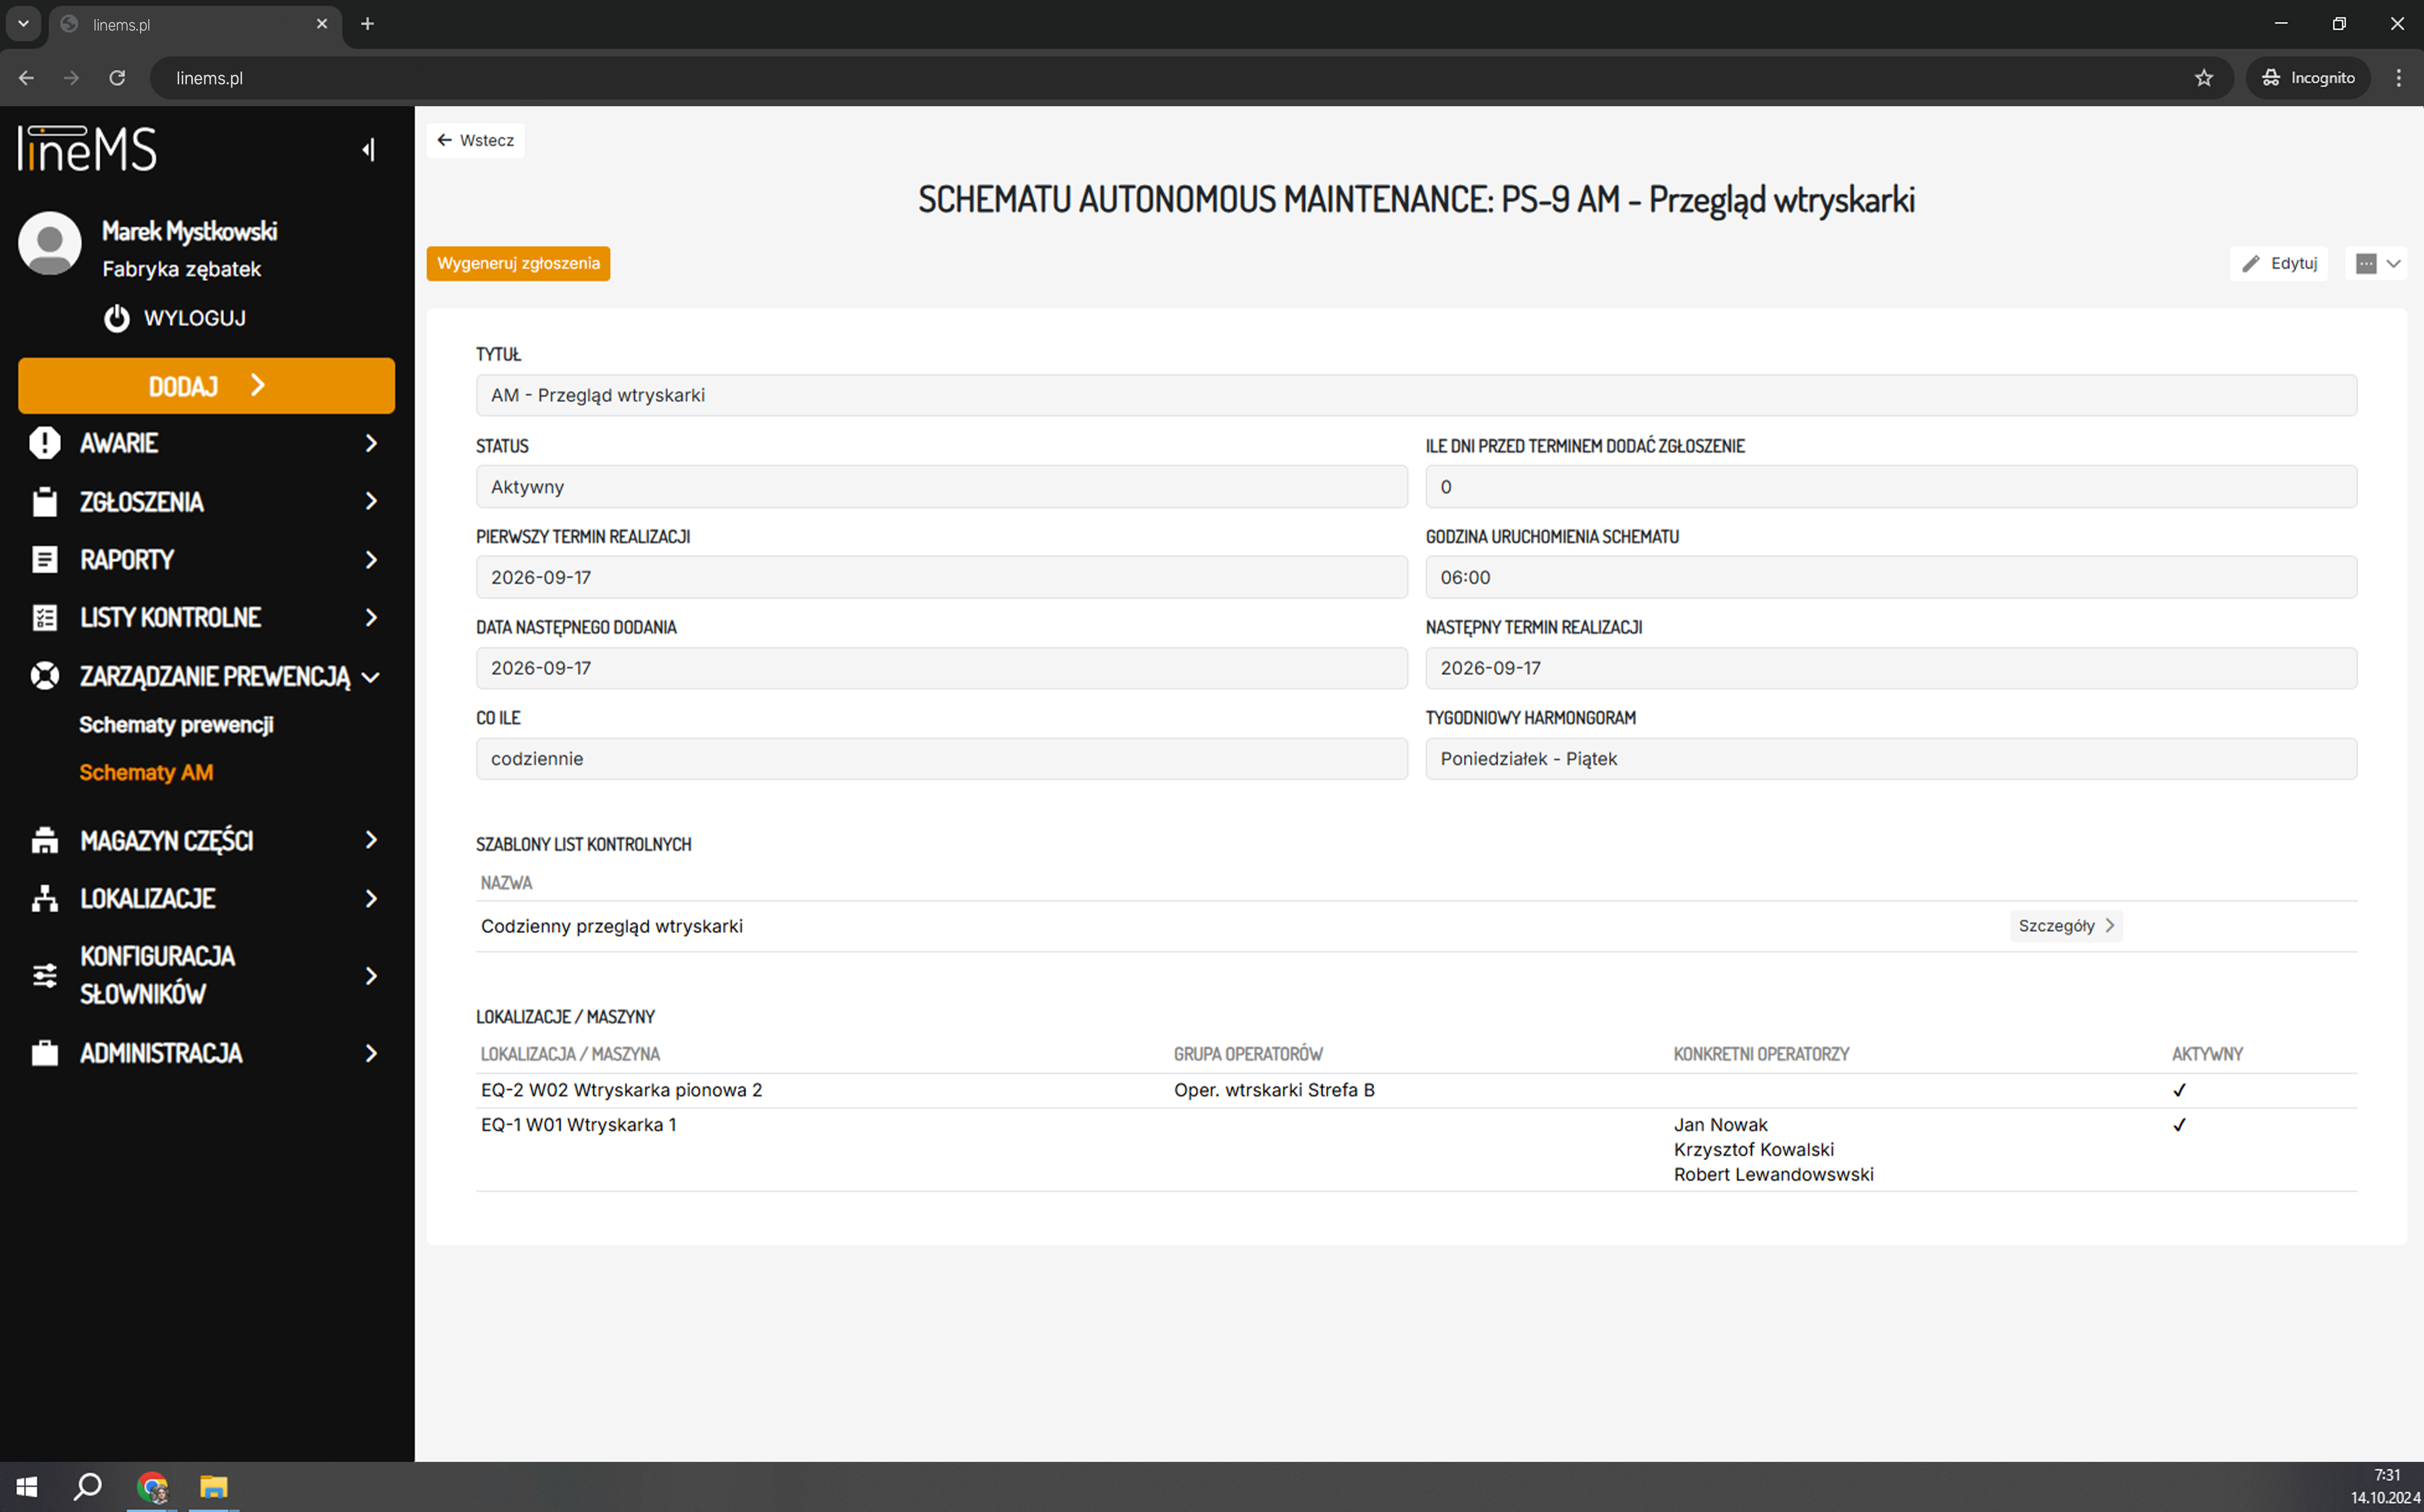Bookmark this page with the star icon

[2204, 78]
